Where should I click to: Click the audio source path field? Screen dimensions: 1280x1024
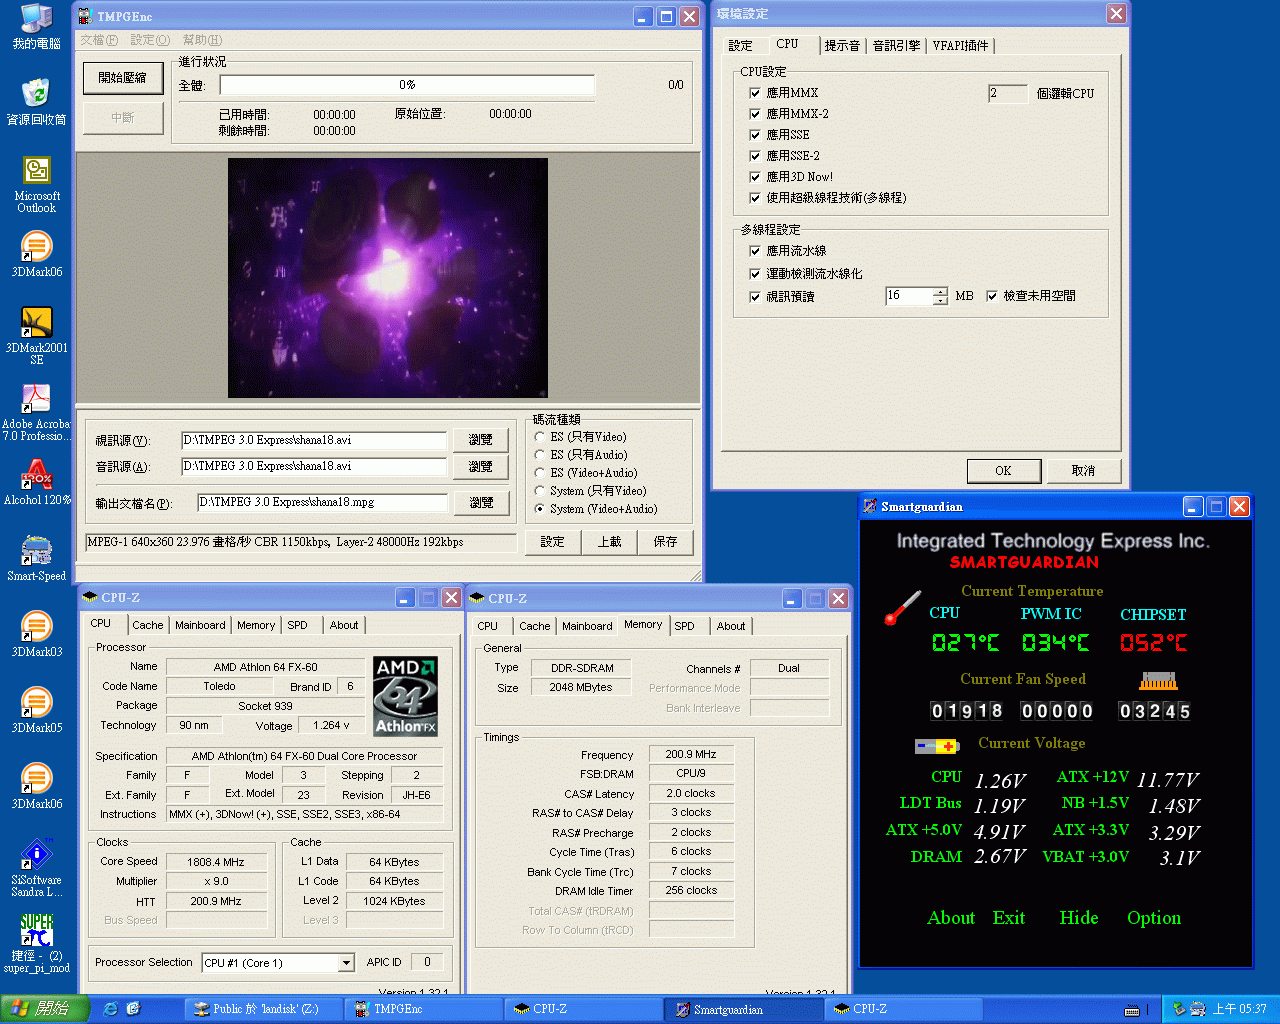pos(314,466)
